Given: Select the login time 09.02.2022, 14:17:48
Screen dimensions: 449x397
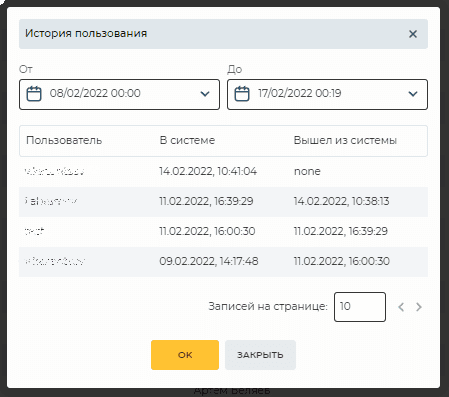Looking at the screenshot, I should pos(209,261).
